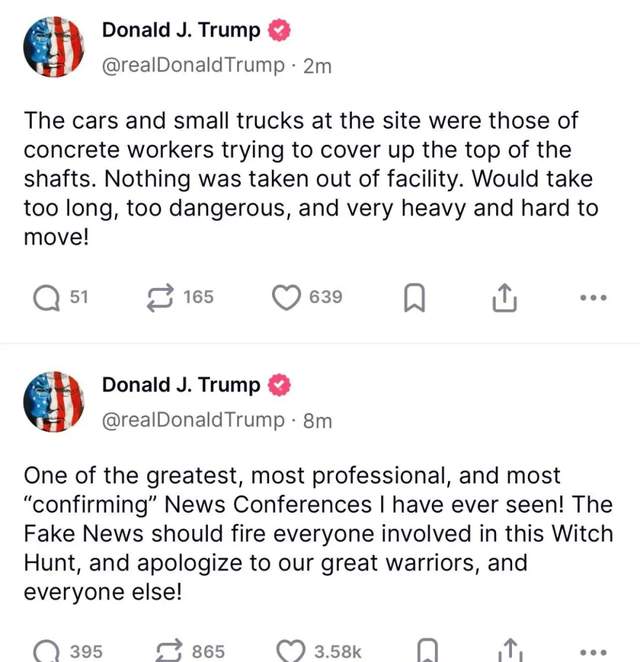Click @realDonaldTrump handle on second post

click(x=193, y=420)
